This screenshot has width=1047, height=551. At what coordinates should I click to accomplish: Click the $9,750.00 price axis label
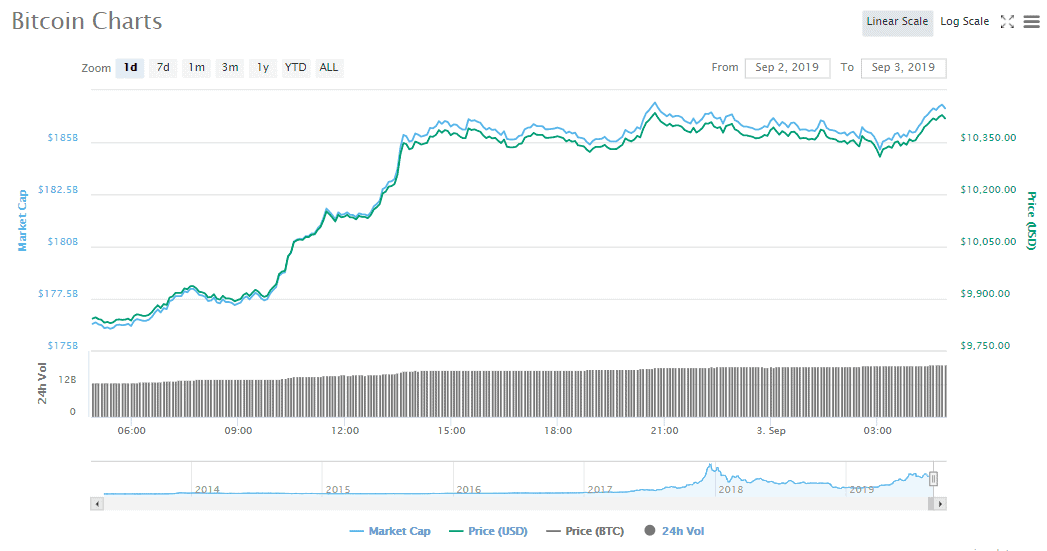coord(985,346)
